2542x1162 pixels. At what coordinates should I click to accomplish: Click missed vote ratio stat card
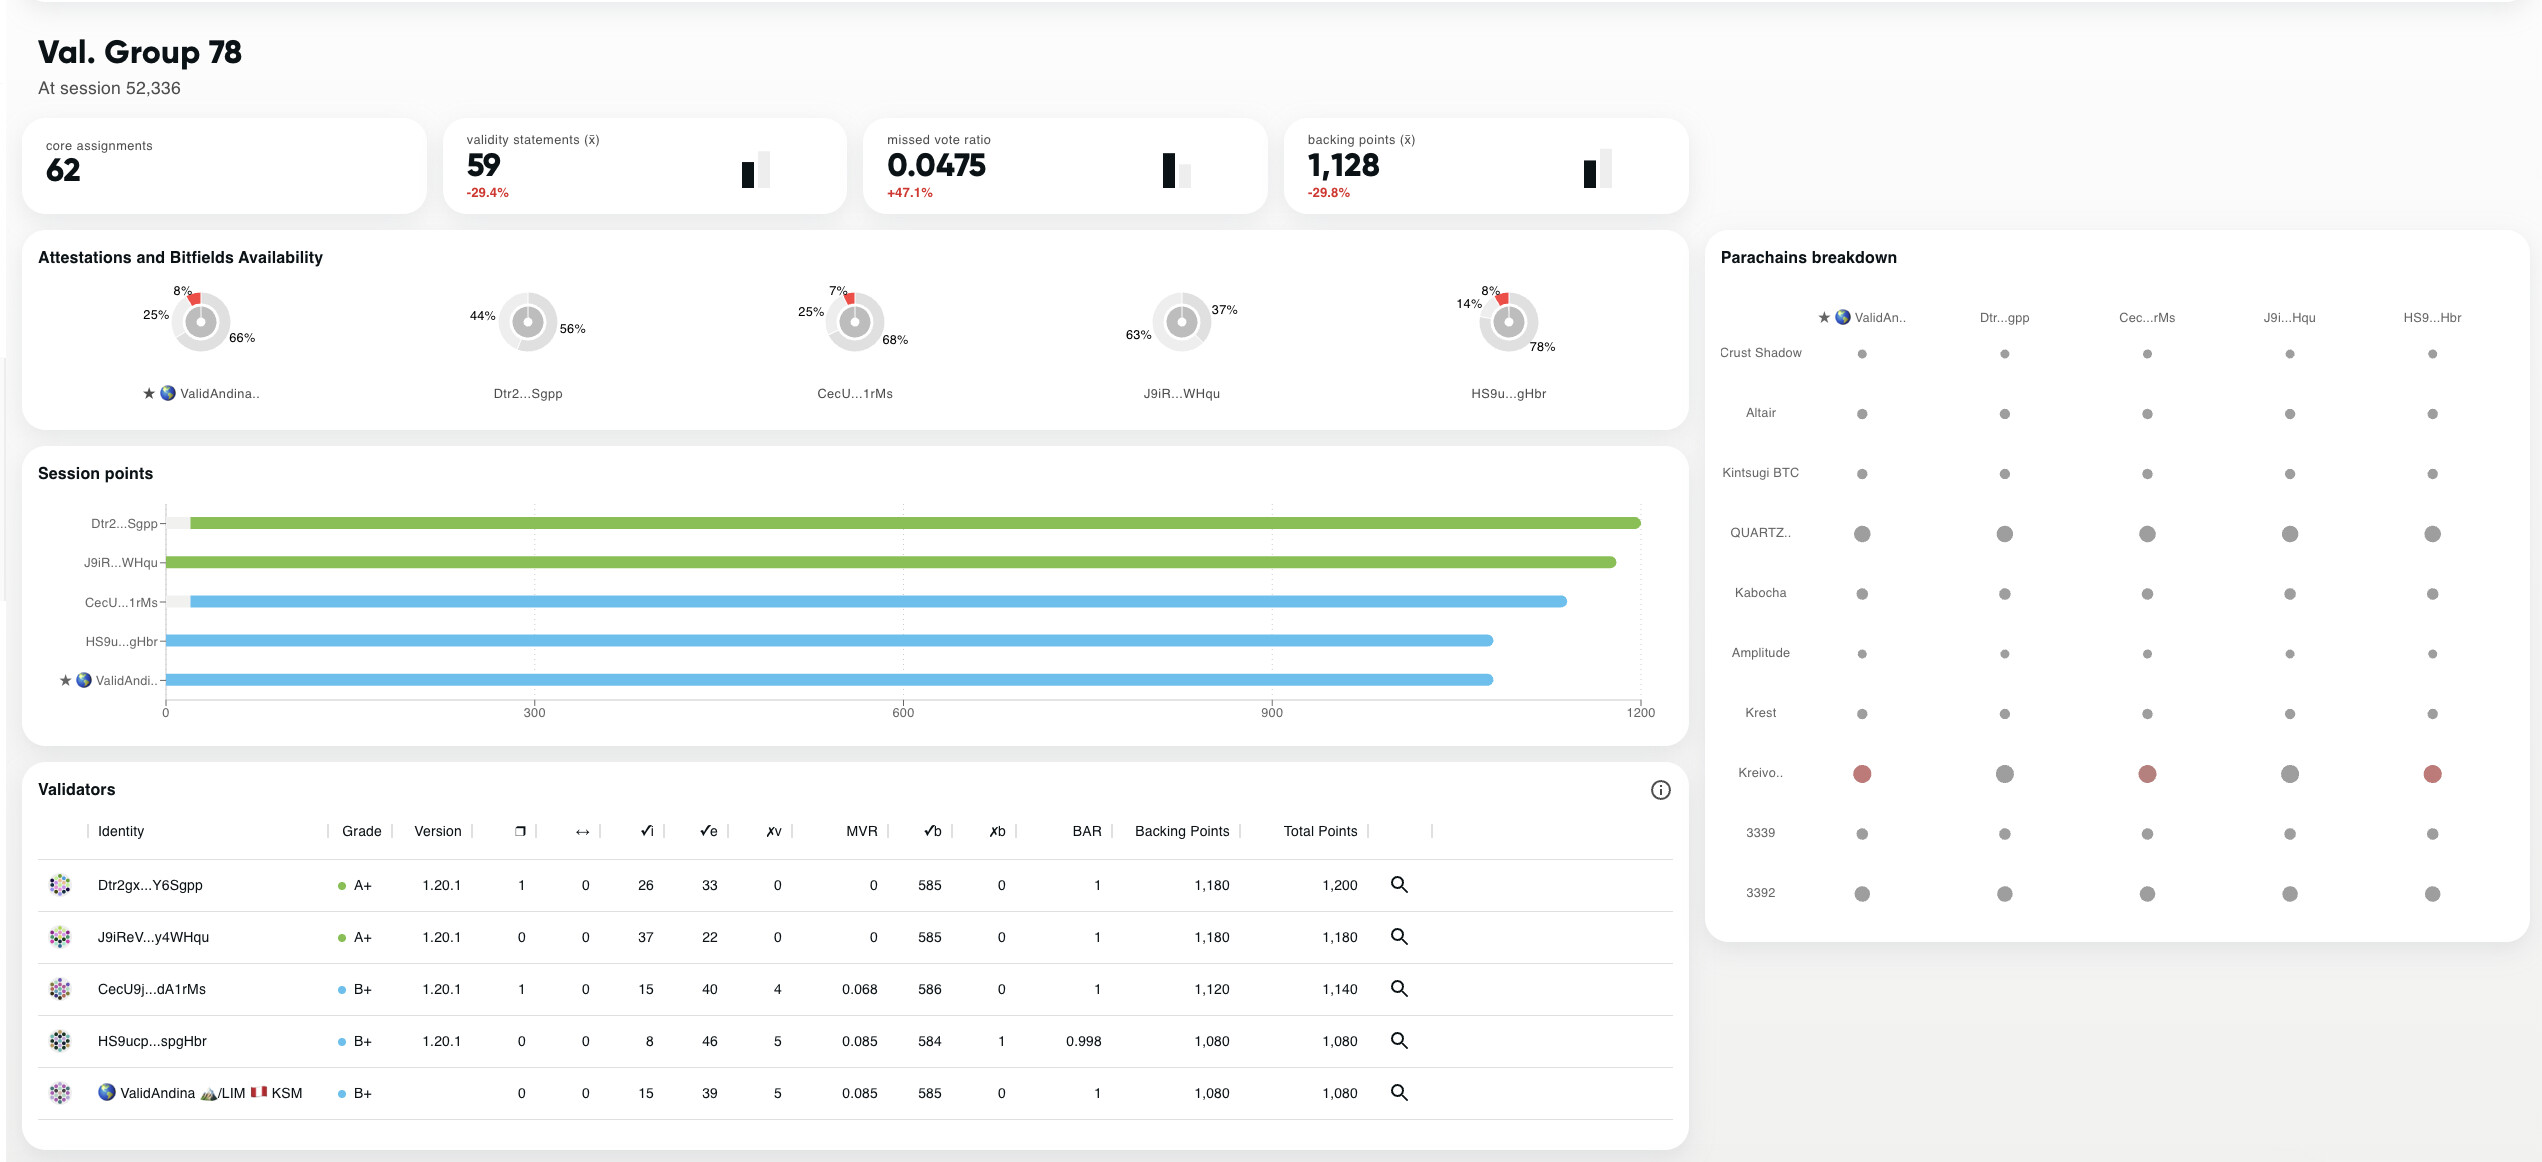click(x=1064, y=166)
